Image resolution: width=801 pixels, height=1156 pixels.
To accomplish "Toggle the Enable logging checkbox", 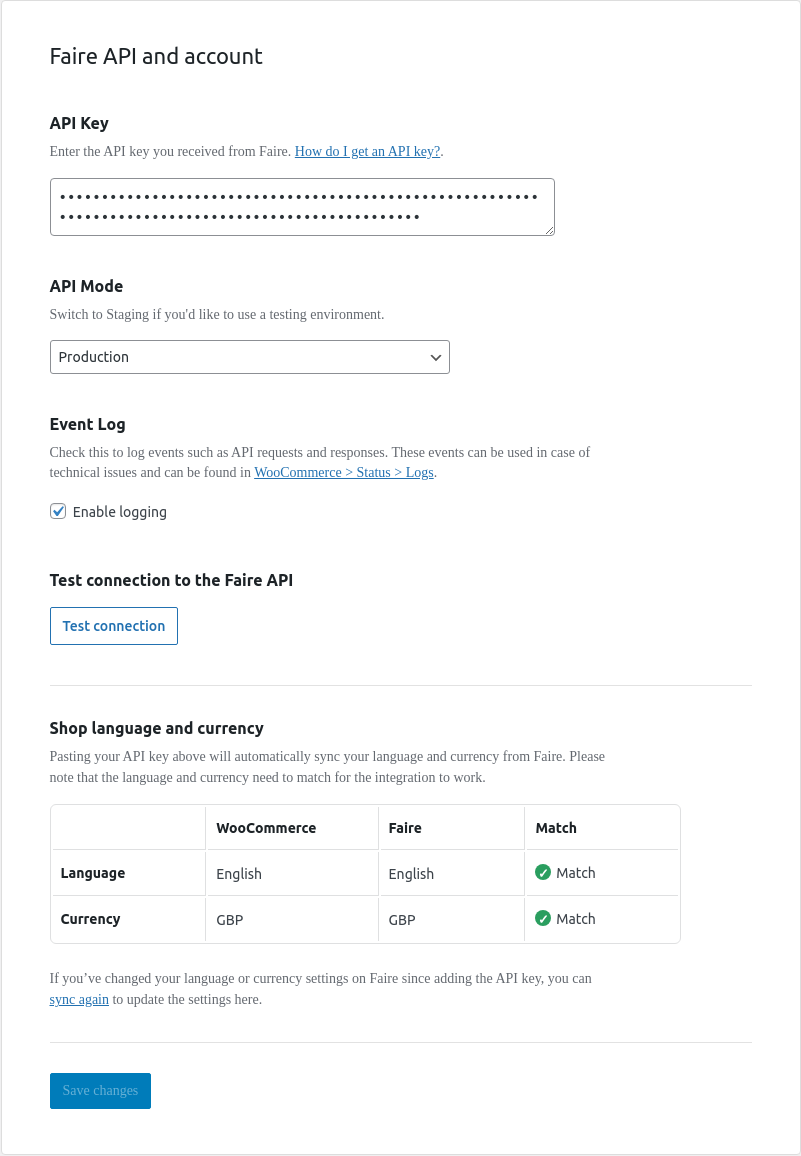I will [x=58, y=511].
